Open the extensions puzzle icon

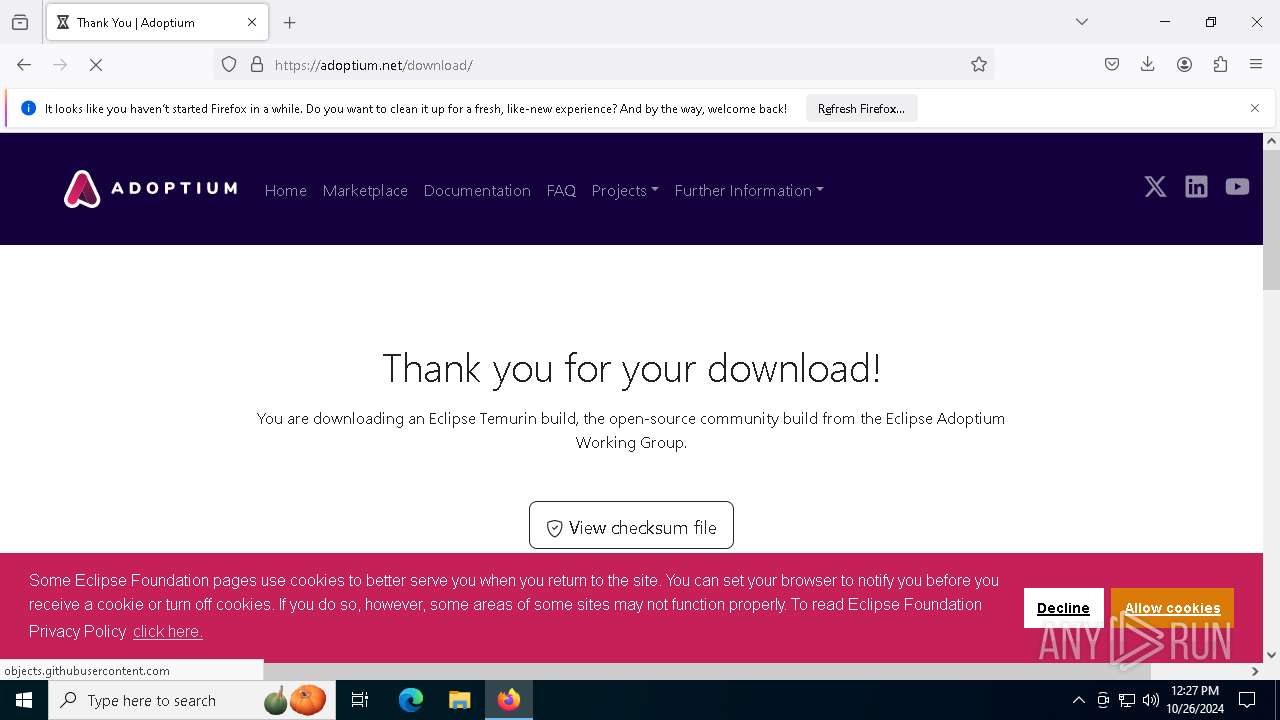click(x=1220, y=65)
